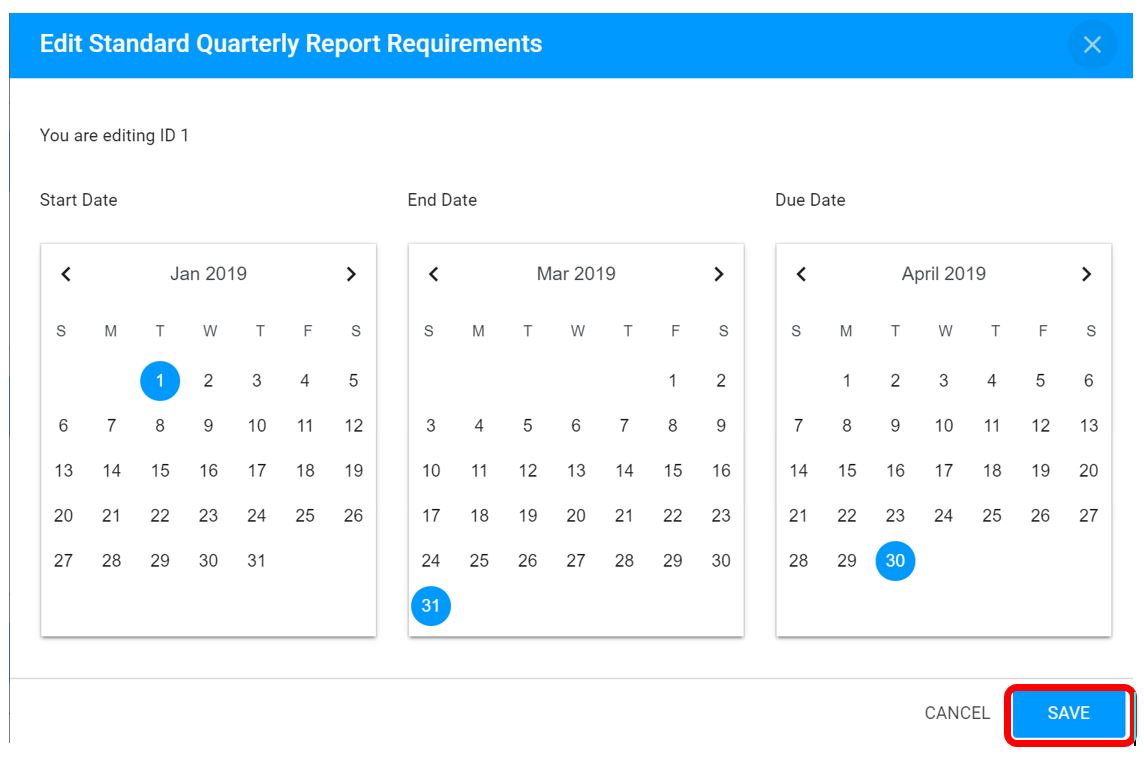The image size is (1144, 765).
Task: Save the quarterly report requirements
Action: (1069, 713)
